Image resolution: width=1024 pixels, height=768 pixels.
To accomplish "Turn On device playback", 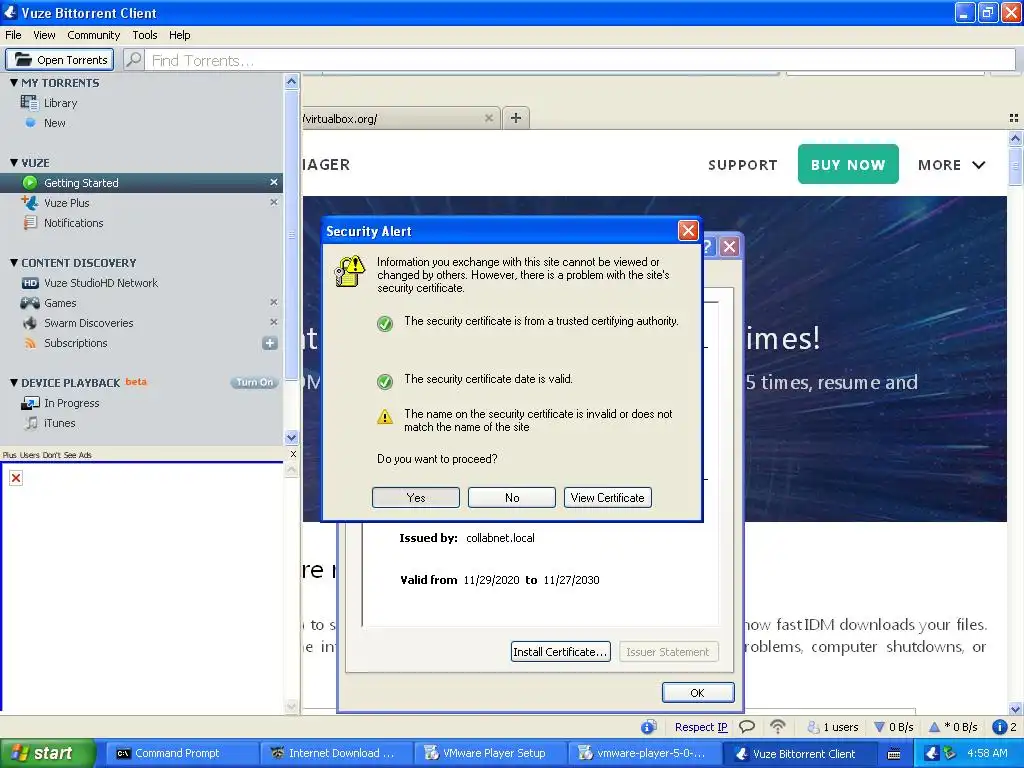I will [254, 383].
